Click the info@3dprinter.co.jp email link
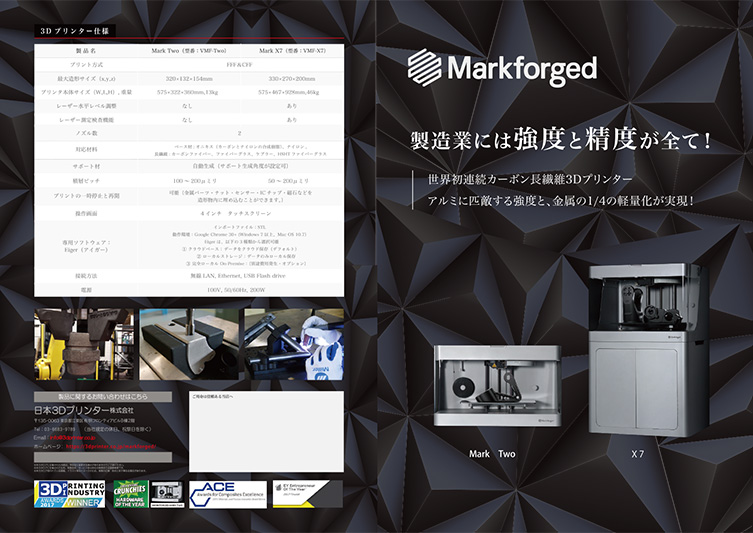Viewport: 753px width, 533px height. [72, 437]
